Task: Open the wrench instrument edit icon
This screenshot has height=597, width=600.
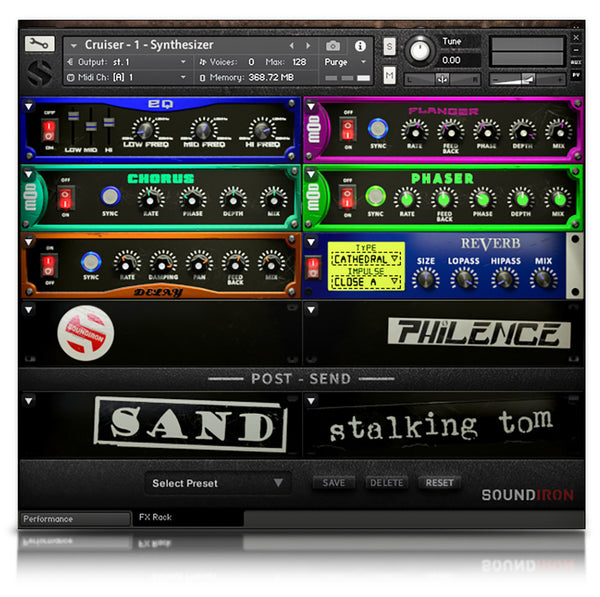Action: pyautogui.click(x=39, y=44)
